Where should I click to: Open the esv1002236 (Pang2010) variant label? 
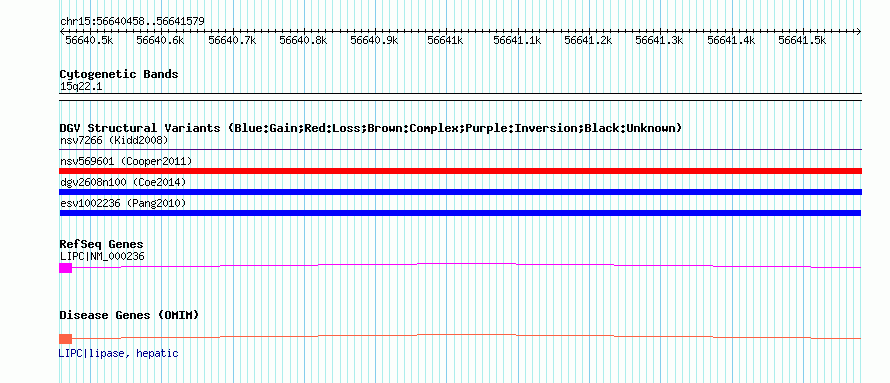123,203
